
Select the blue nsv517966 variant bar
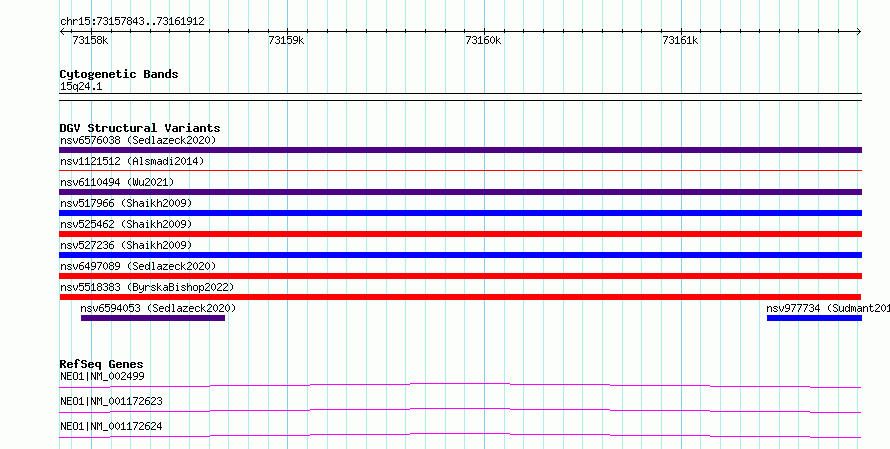pyautogui.click(x=460, y=213)
